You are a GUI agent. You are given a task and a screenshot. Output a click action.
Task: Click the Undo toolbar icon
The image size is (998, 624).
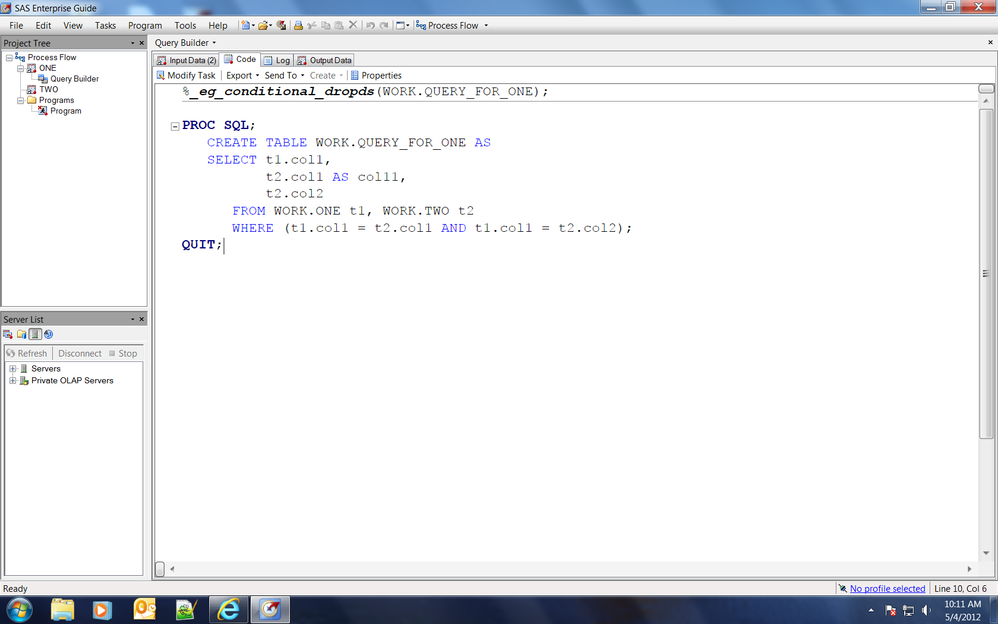[x=370, y=25]
